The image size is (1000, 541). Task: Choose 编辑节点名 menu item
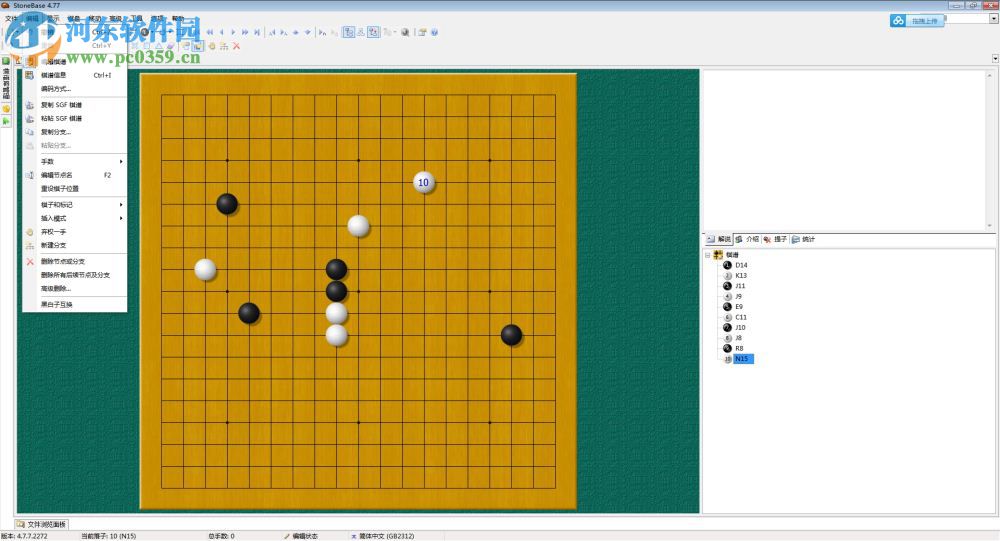(x=75, y=175)
